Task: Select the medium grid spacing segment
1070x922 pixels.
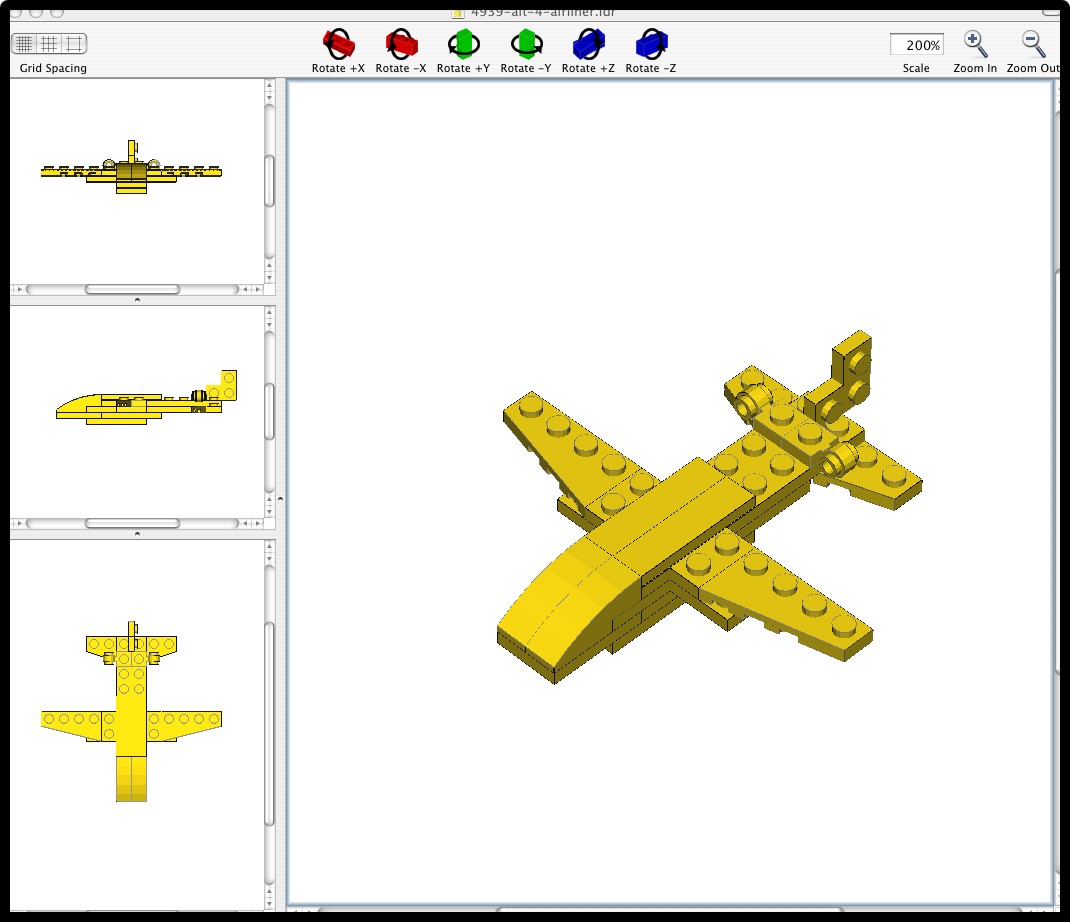Action: click(49, 44)
